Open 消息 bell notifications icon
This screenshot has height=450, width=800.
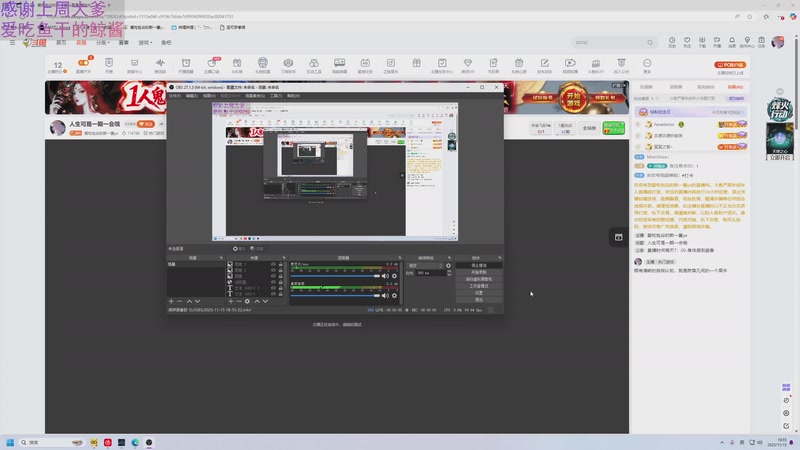(x=732, y=42)
